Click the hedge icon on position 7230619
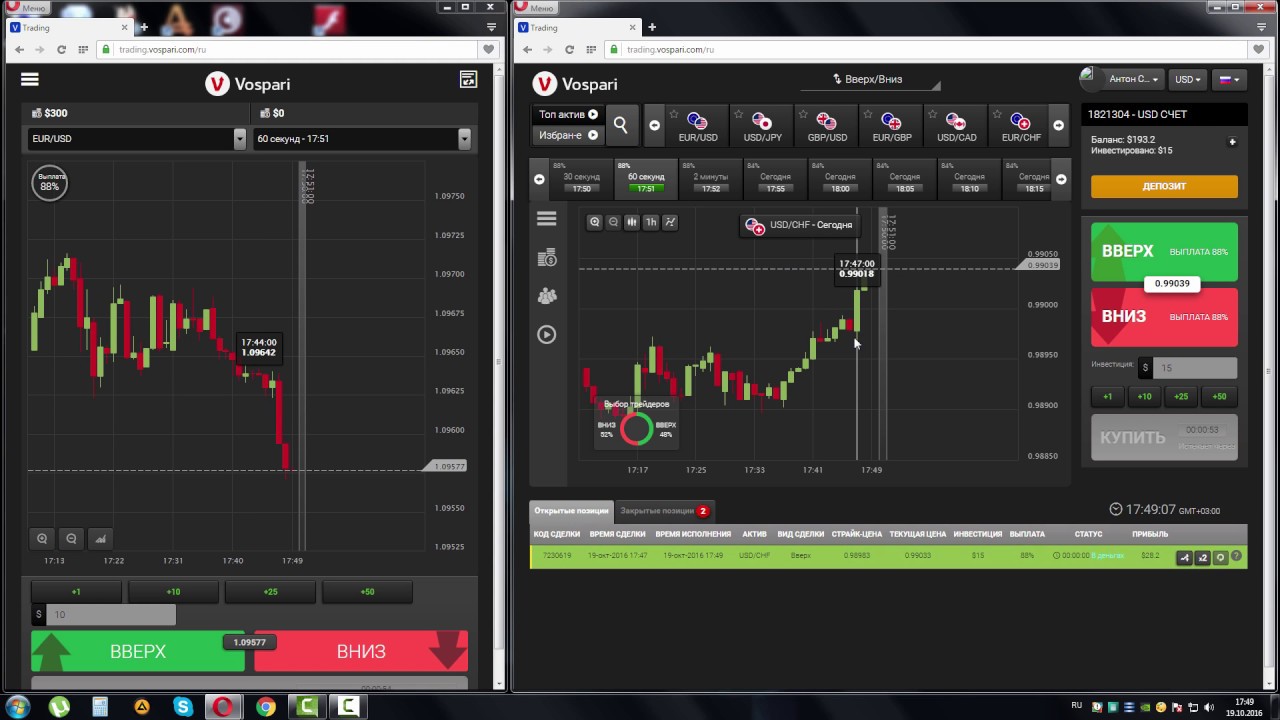This screenshot has width=1280, height=720. pyautogui.click(x=1185, y=558)
